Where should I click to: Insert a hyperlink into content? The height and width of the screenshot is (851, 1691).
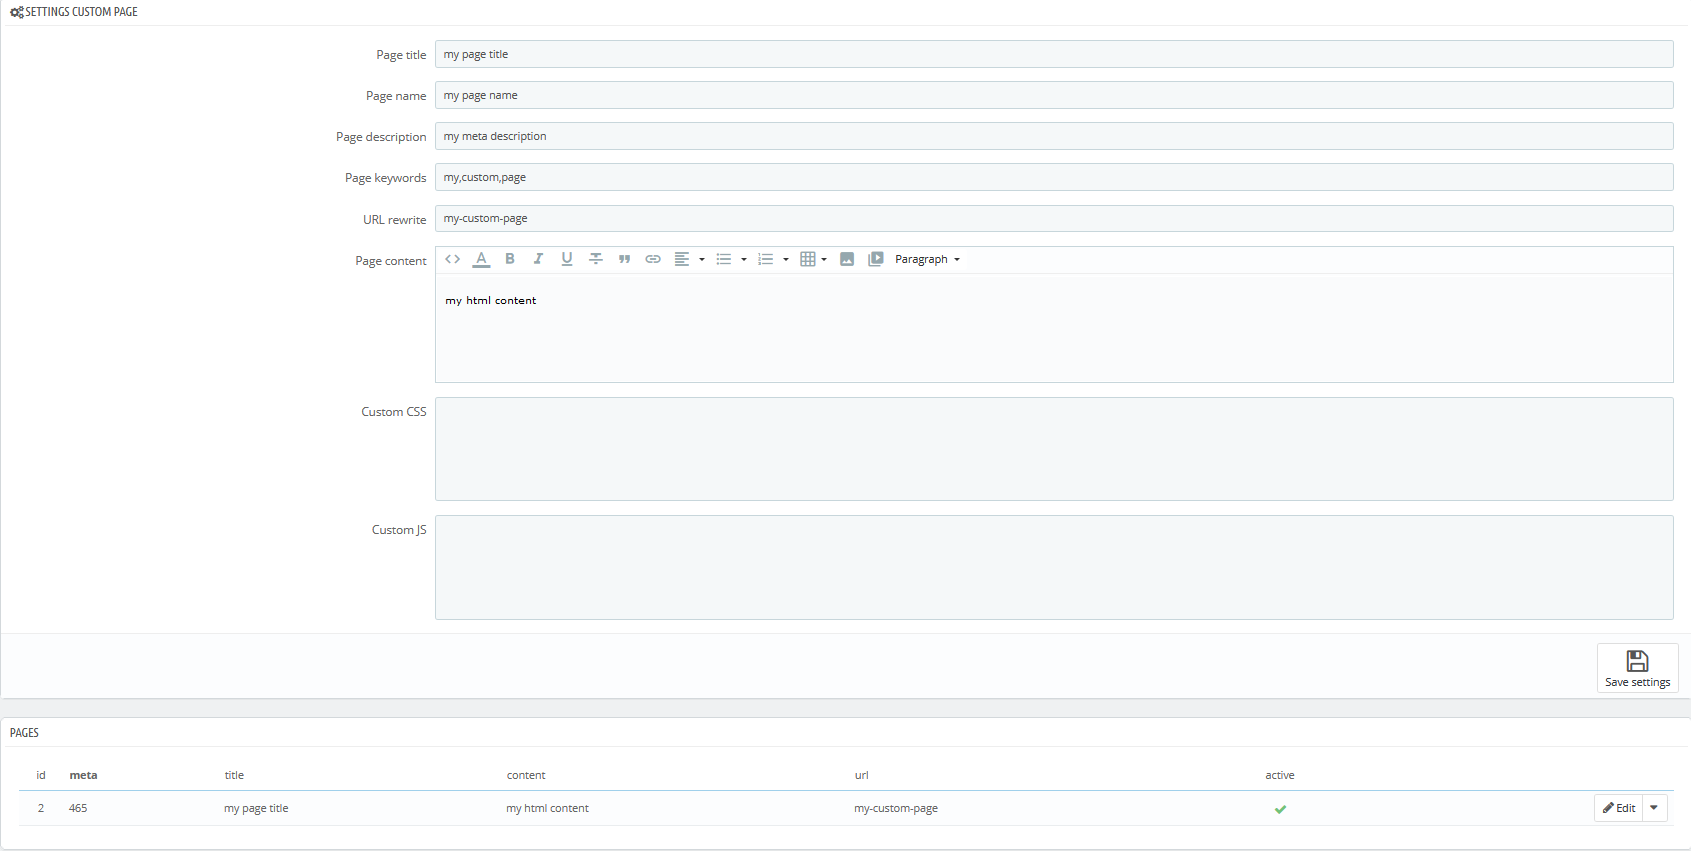pyautogui.click(x=653, y=259)
